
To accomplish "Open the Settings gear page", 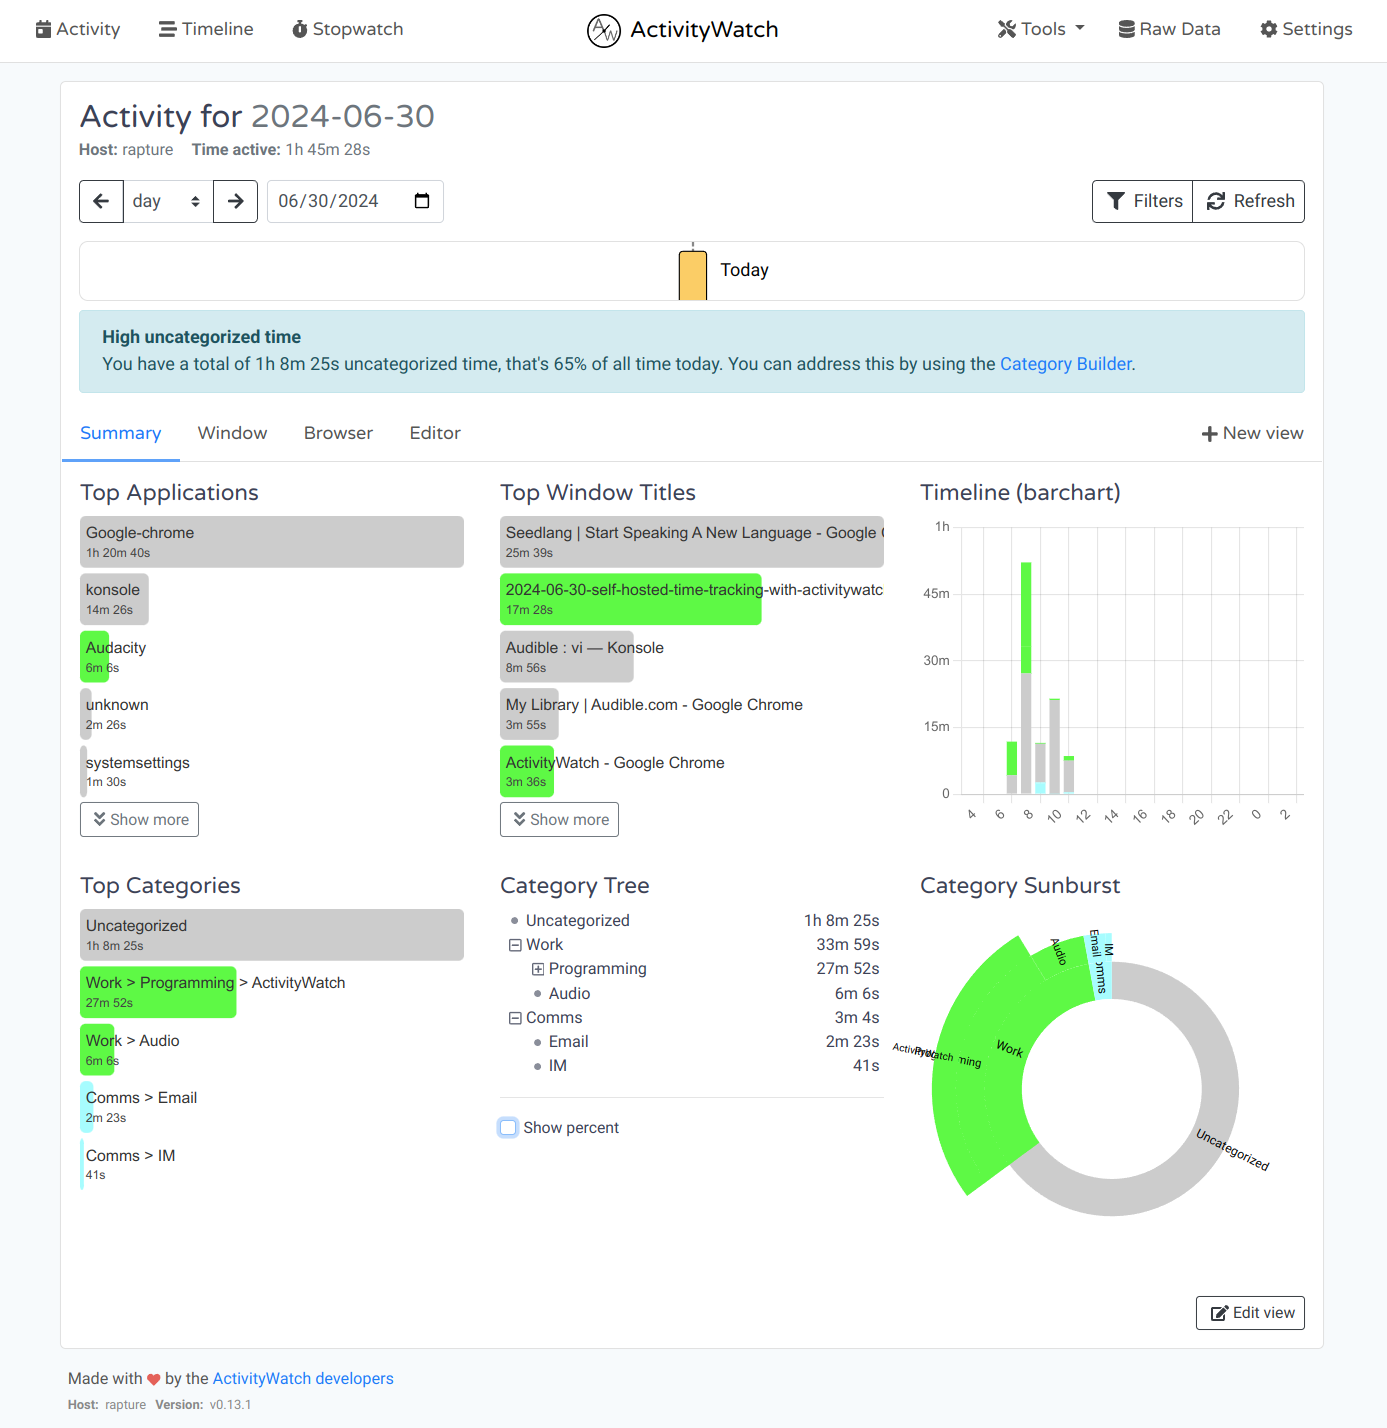I will click(1305, 29).
